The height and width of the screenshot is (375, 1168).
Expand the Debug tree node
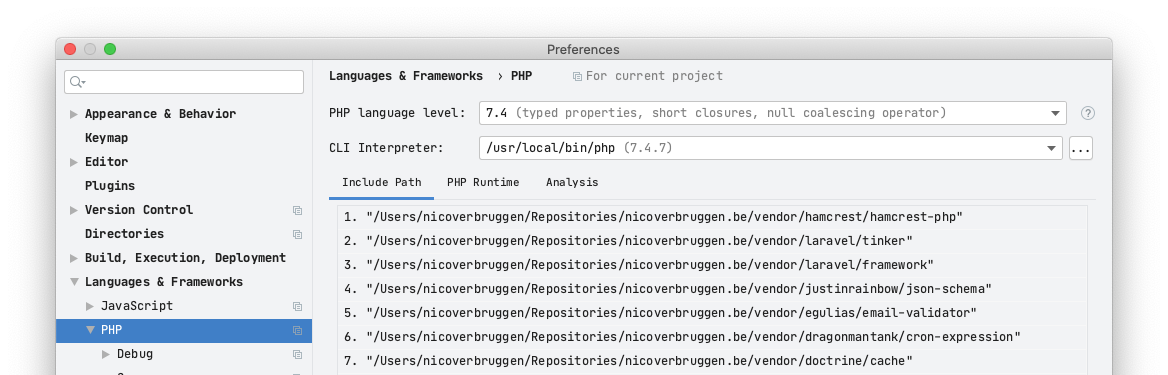tap(106, 354)
